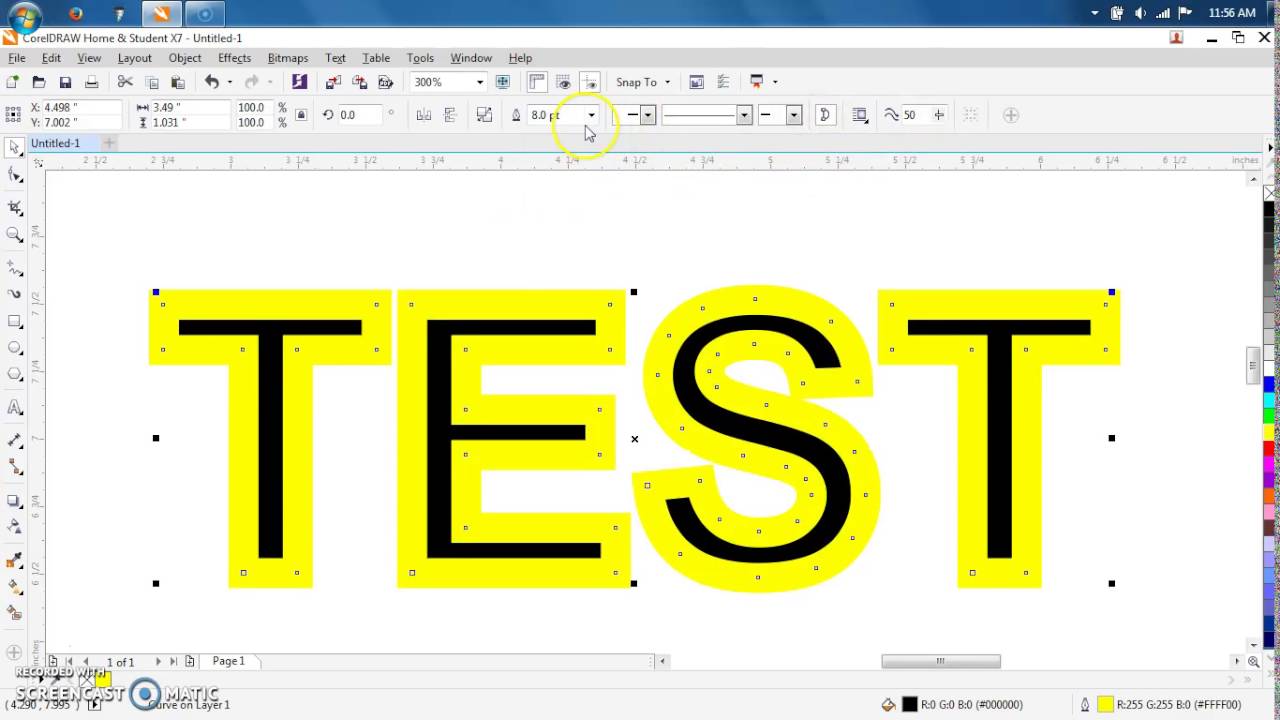Screen dimensions: 1280x720
Task: Select the Artistic Media tool
Action: click(x=14, y=294)
